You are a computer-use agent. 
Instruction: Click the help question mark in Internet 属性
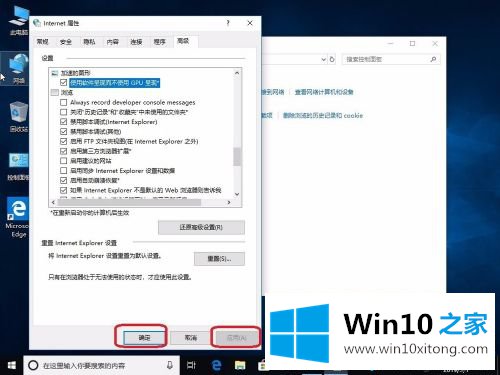[x=228, y=23]
